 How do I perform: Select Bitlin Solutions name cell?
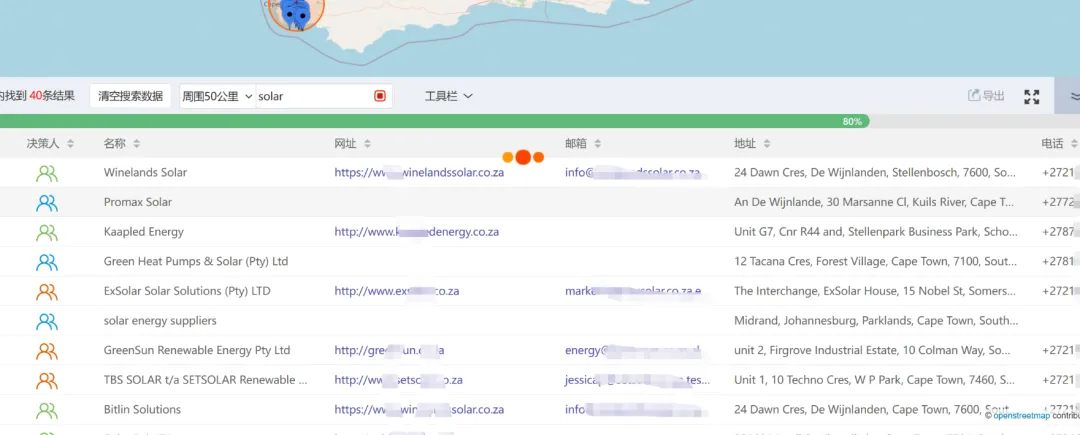(x=142, y=410)
